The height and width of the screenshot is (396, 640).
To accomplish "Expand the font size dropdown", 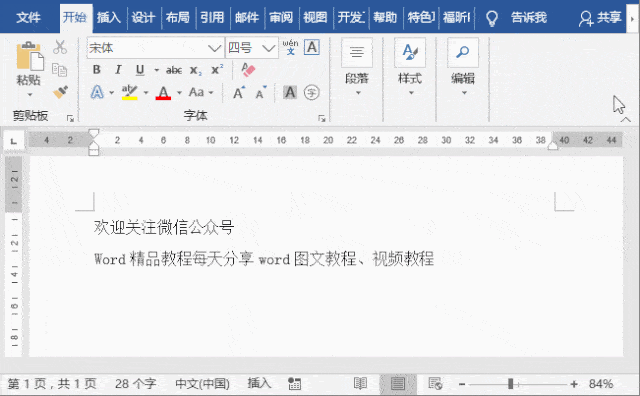I will [x=269, y=48].
